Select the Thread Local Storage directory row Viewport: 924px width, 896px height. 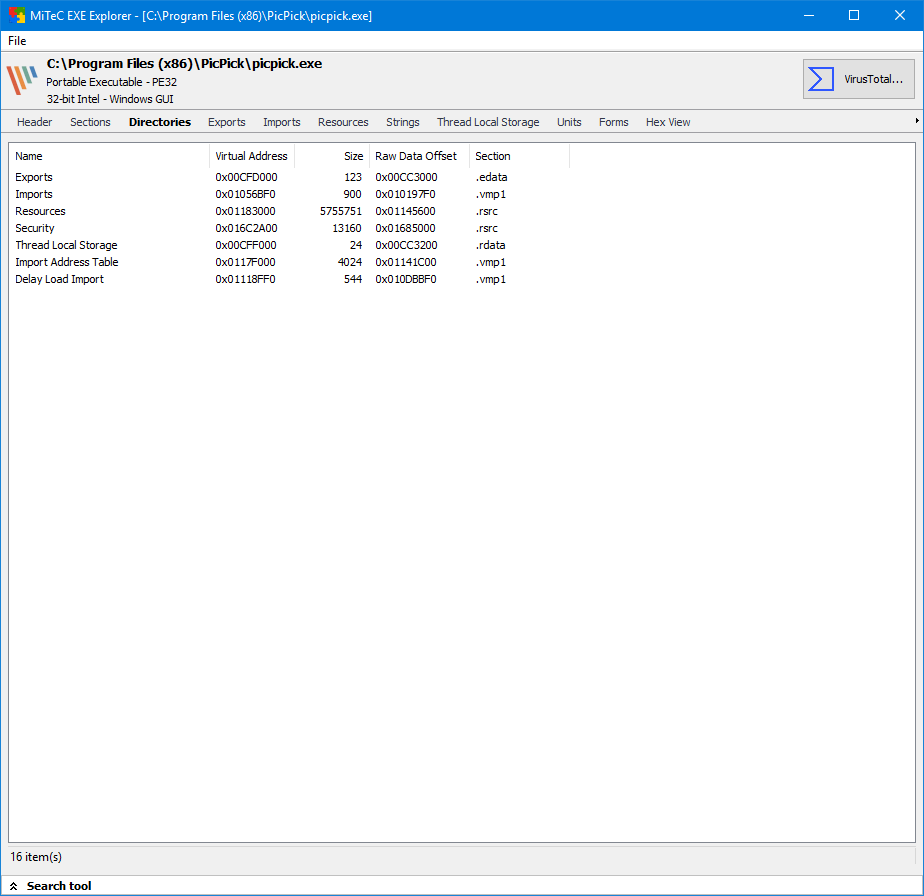point(289,245)
